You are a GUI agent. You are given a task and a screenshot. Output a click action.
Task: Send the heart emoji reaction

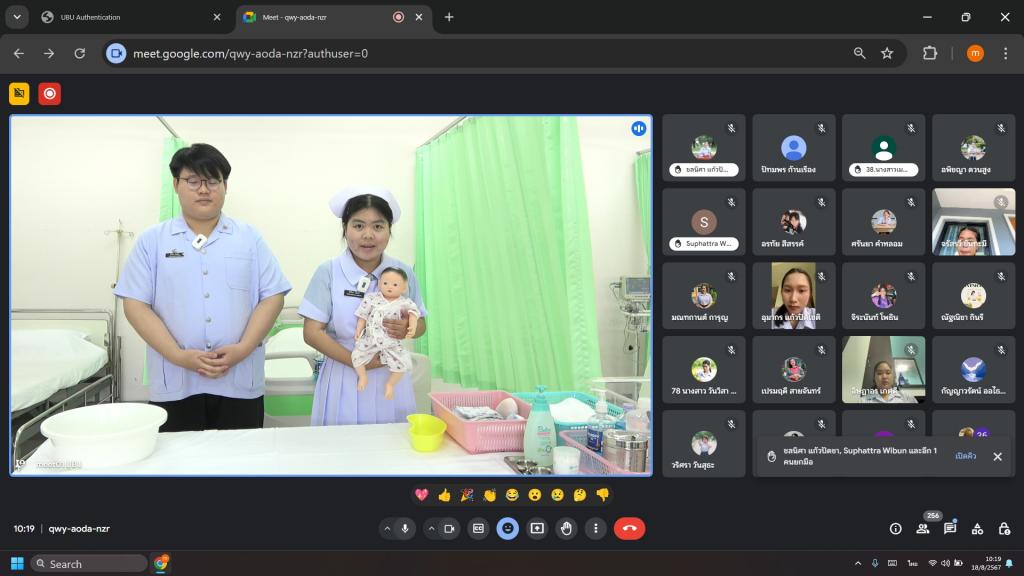pyautogui.click(x=422, y=495)
